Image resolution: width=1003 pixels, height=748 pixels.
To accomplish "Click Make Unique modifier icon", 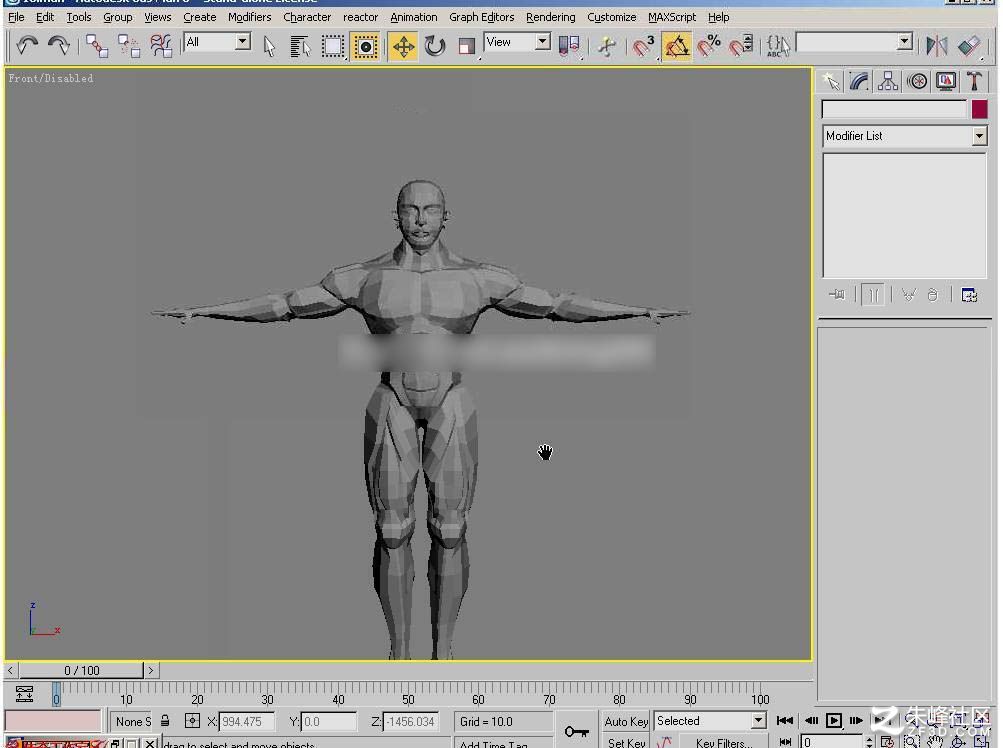I will pos(908,295).
